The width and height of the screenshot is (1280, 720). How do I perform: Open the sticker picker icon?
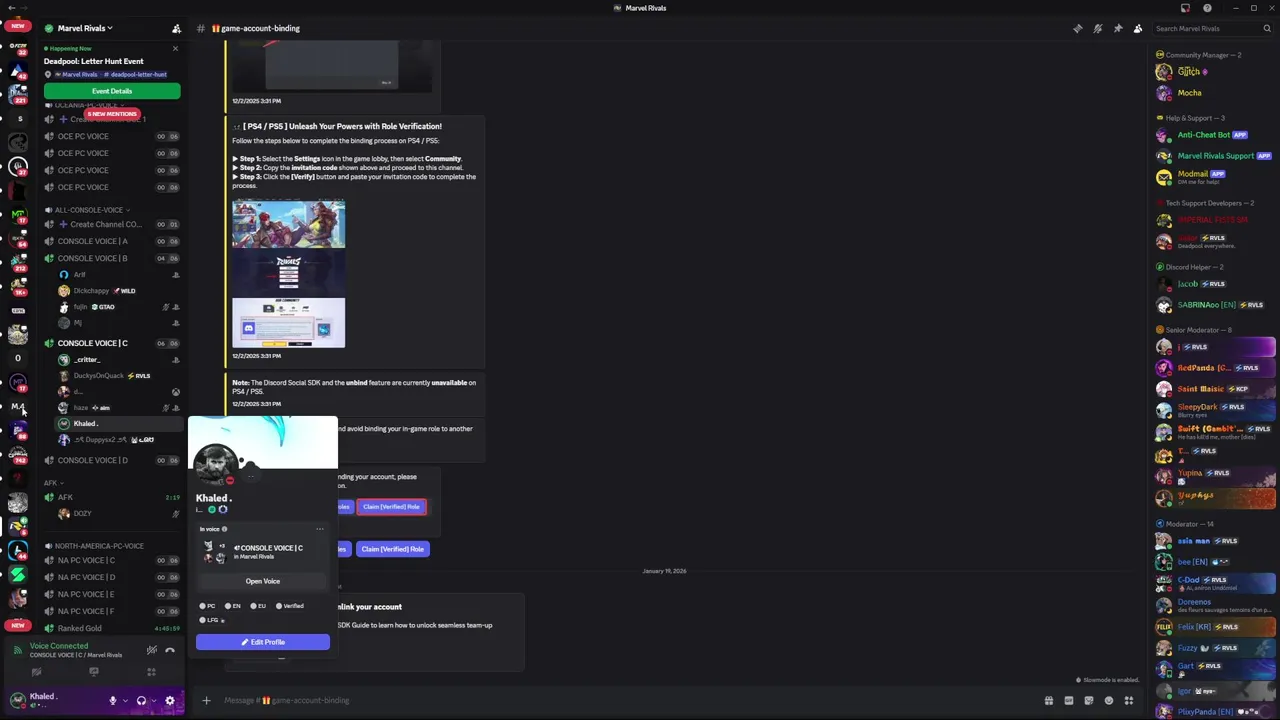(x=1089, y=700)
